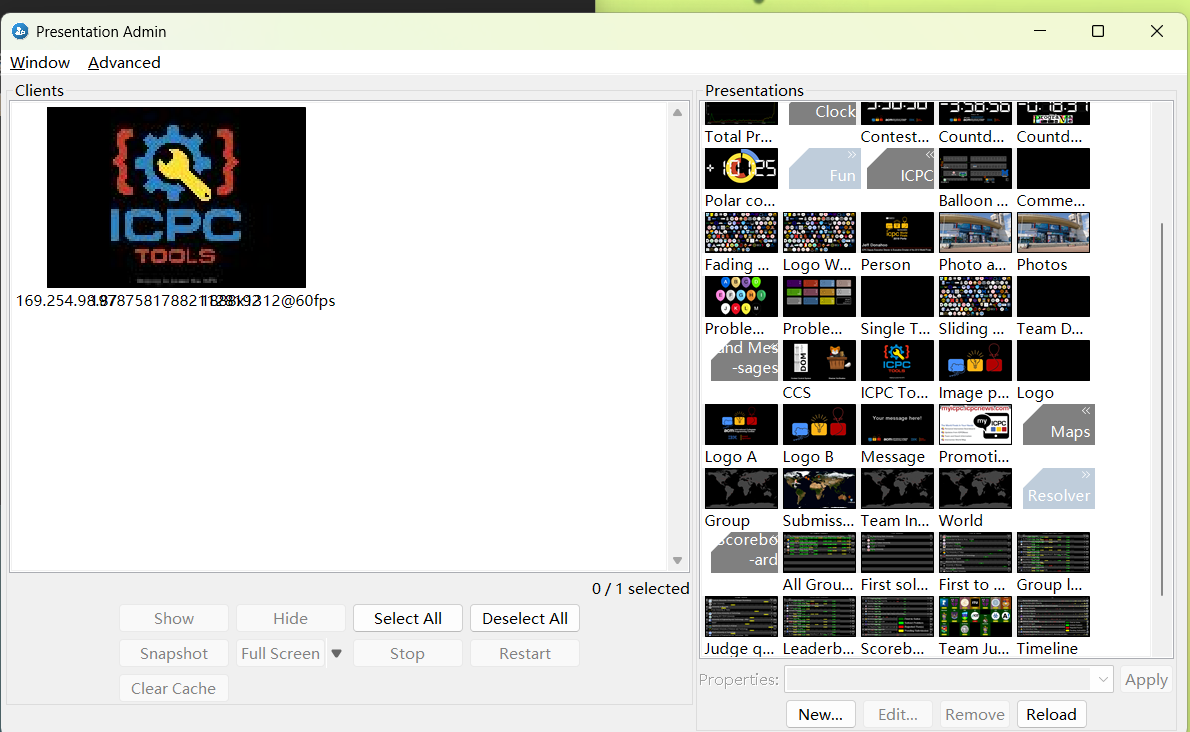Choose the Photos presentation thumbnail
Screen dimensions: 1190x732
(x=1053, y=233)
